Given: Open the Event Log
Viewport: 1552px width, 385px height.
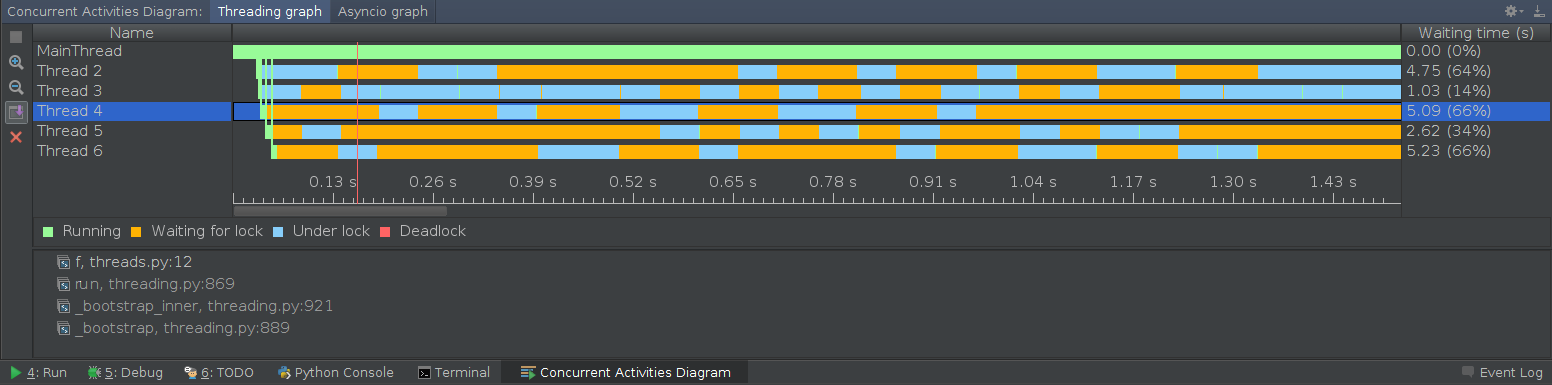Looking at the screenshot, I should [x=1502, y=373].
